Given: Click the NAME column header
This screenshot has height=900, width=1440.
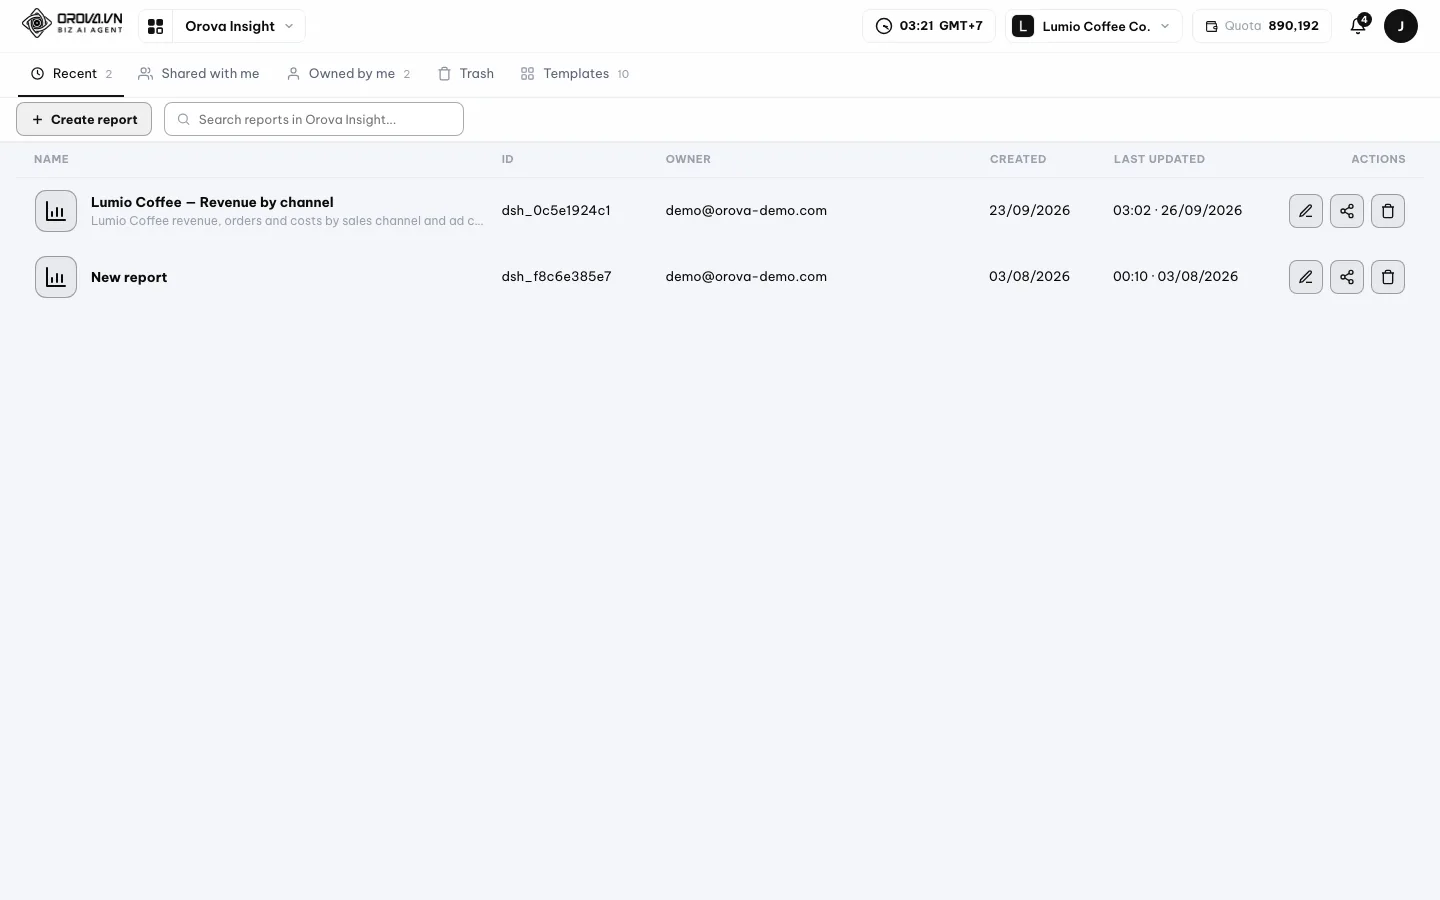Looking at the screenshot, I should (x=51, y=159).
